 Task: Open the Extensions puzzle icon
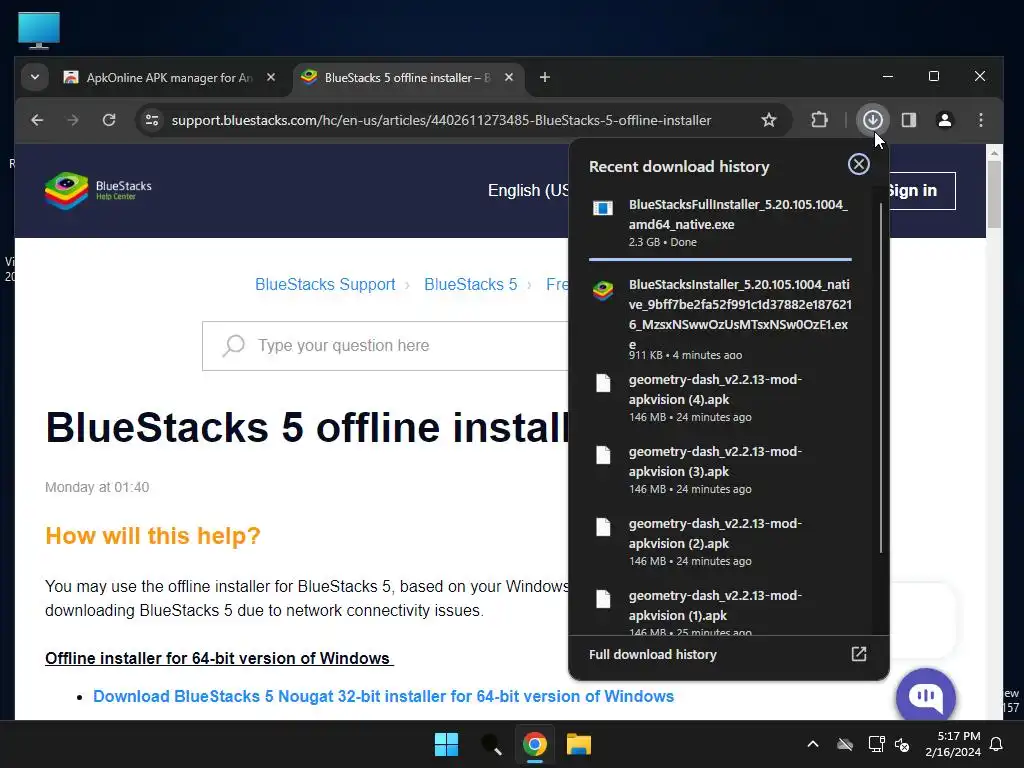[x=819, y=120]
